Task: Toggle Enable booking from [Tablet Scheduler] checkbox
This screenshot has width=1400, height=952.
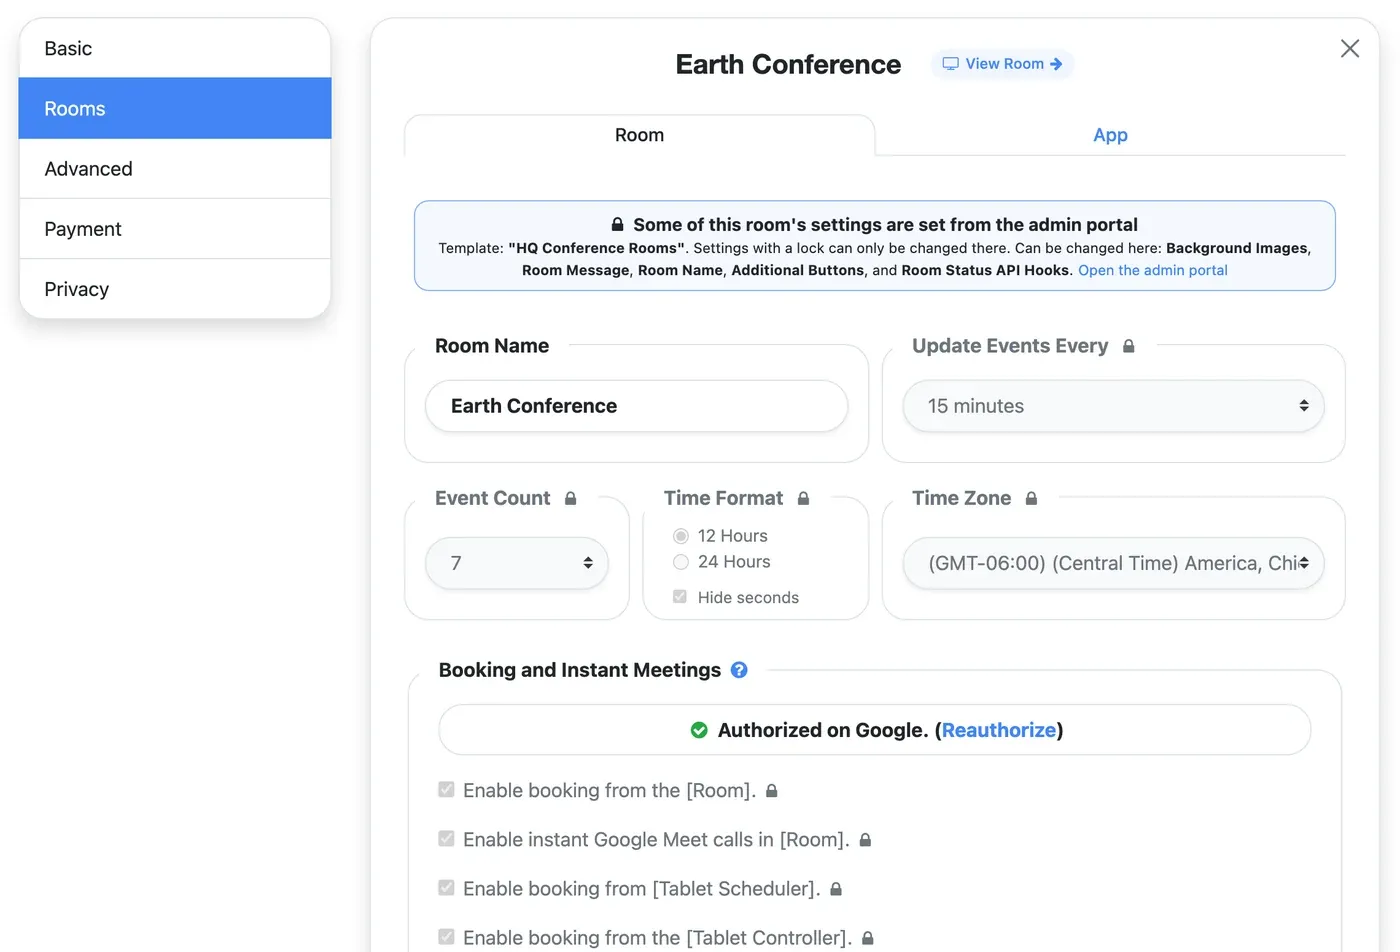Action: click(x=446, y=888)
